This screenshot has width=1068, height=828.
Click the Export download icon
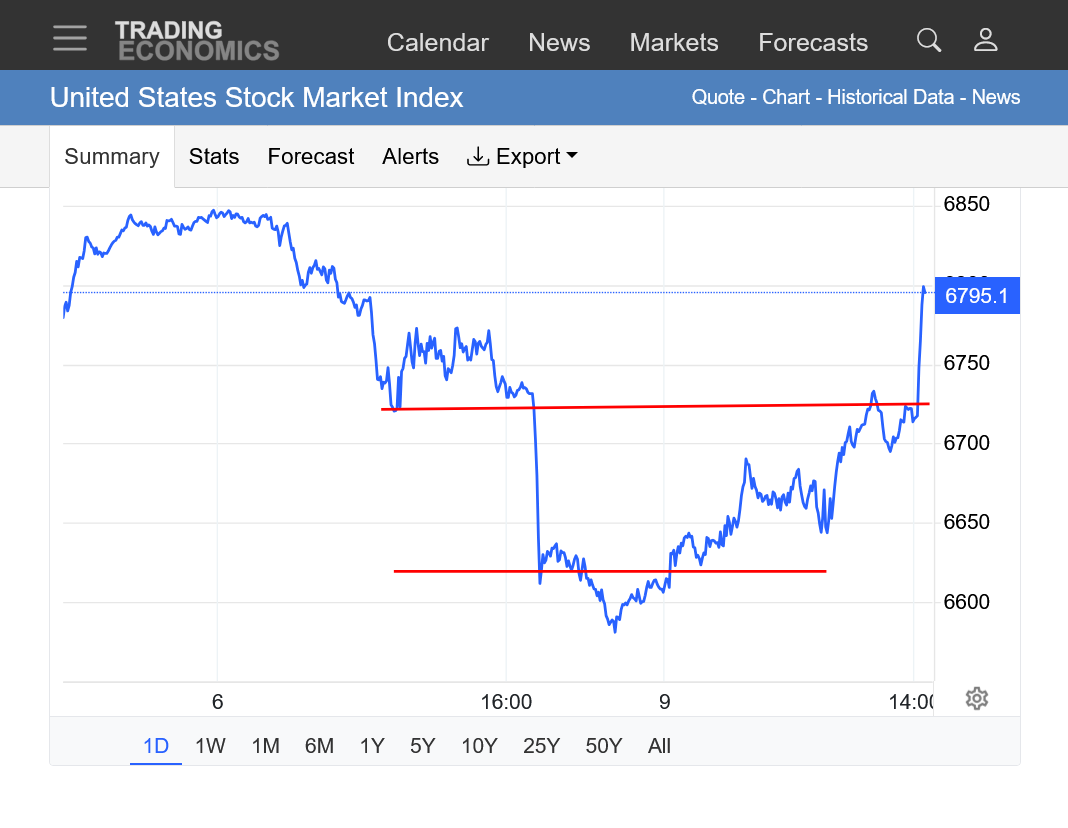tap(478, 156)
